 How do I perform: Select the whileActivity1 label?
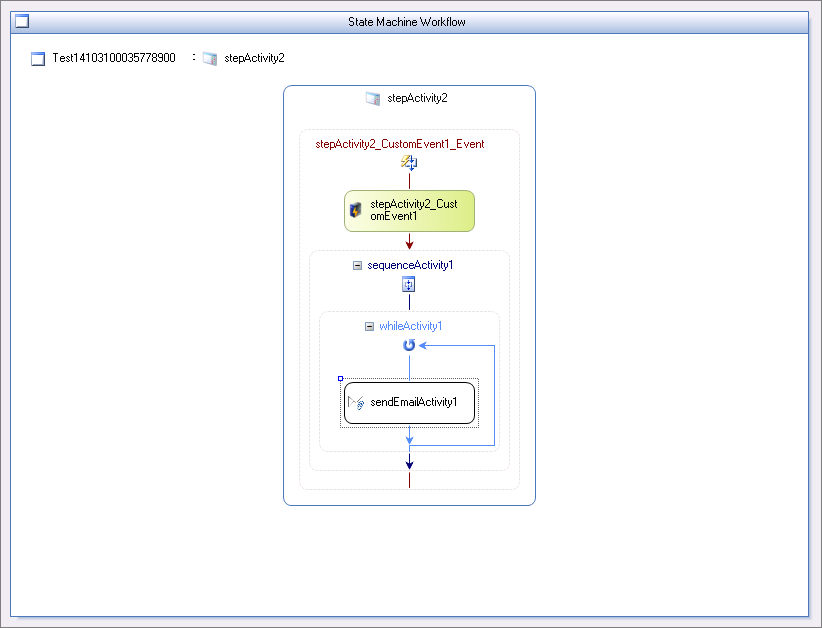pos(410,326)
